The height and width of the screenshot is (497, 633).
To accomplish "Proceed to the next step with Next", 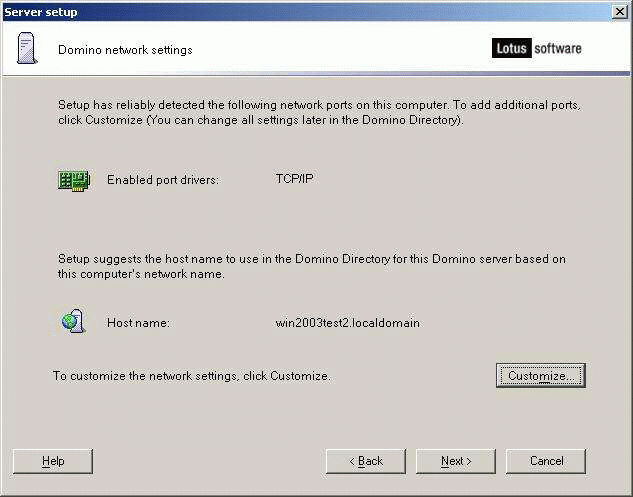I will click(x=455, y=461).
